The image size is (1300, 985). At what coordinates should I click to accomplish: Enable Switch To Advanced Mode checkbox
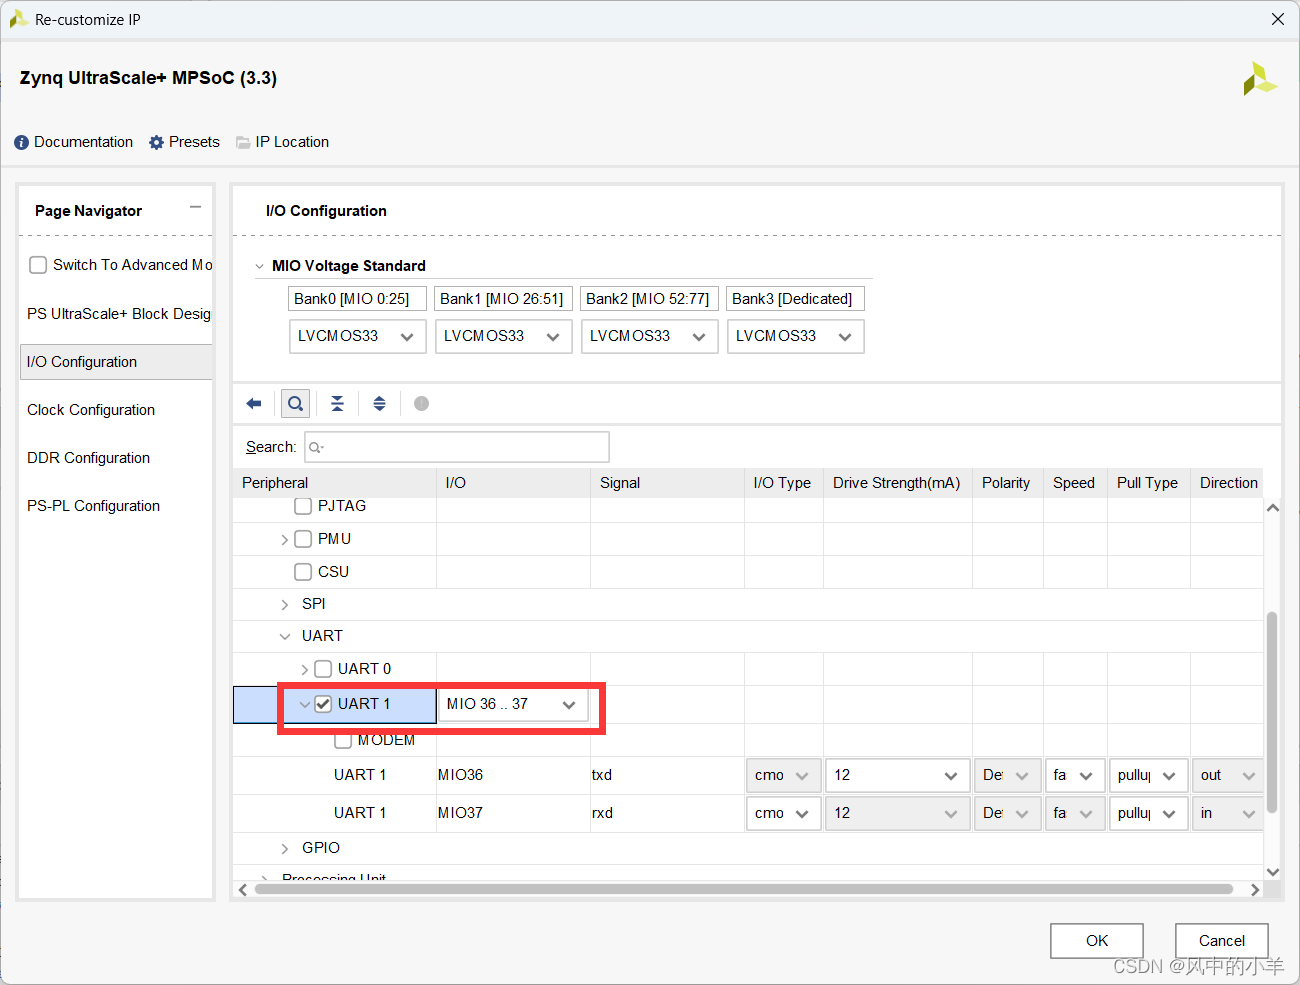pos(38,265)
